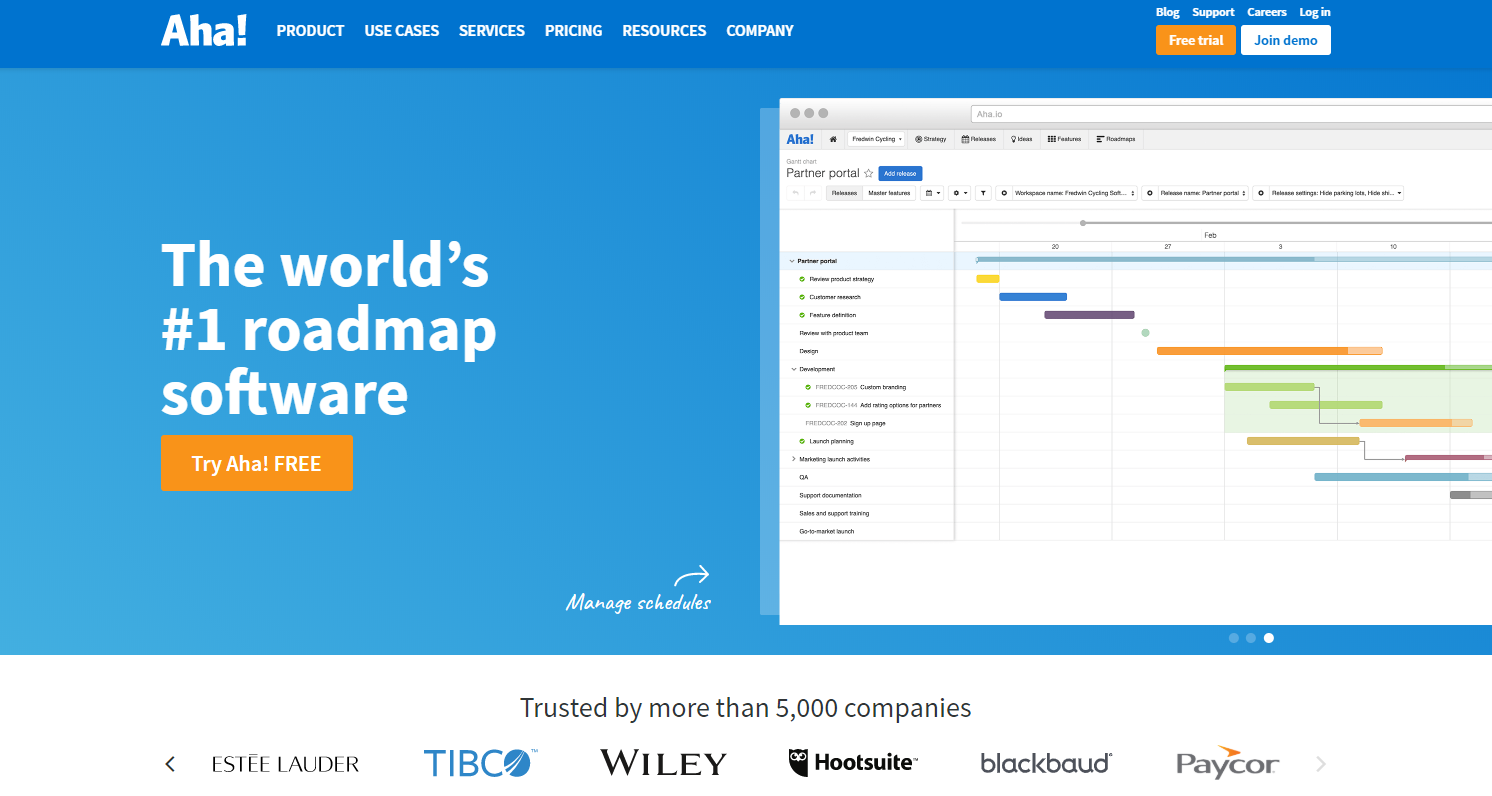Open the calendar dropdown in the Gantt toolbar
Screen dimensions: 1492x796
point(932,193)
